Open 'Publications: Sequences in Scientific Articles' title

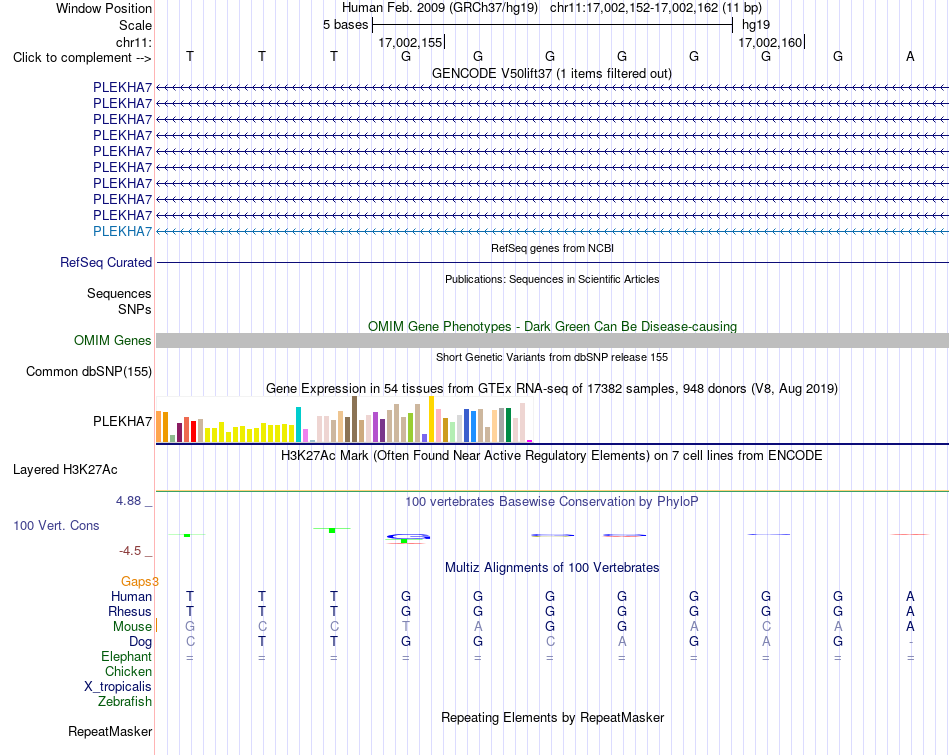click(x=552, y=279)
